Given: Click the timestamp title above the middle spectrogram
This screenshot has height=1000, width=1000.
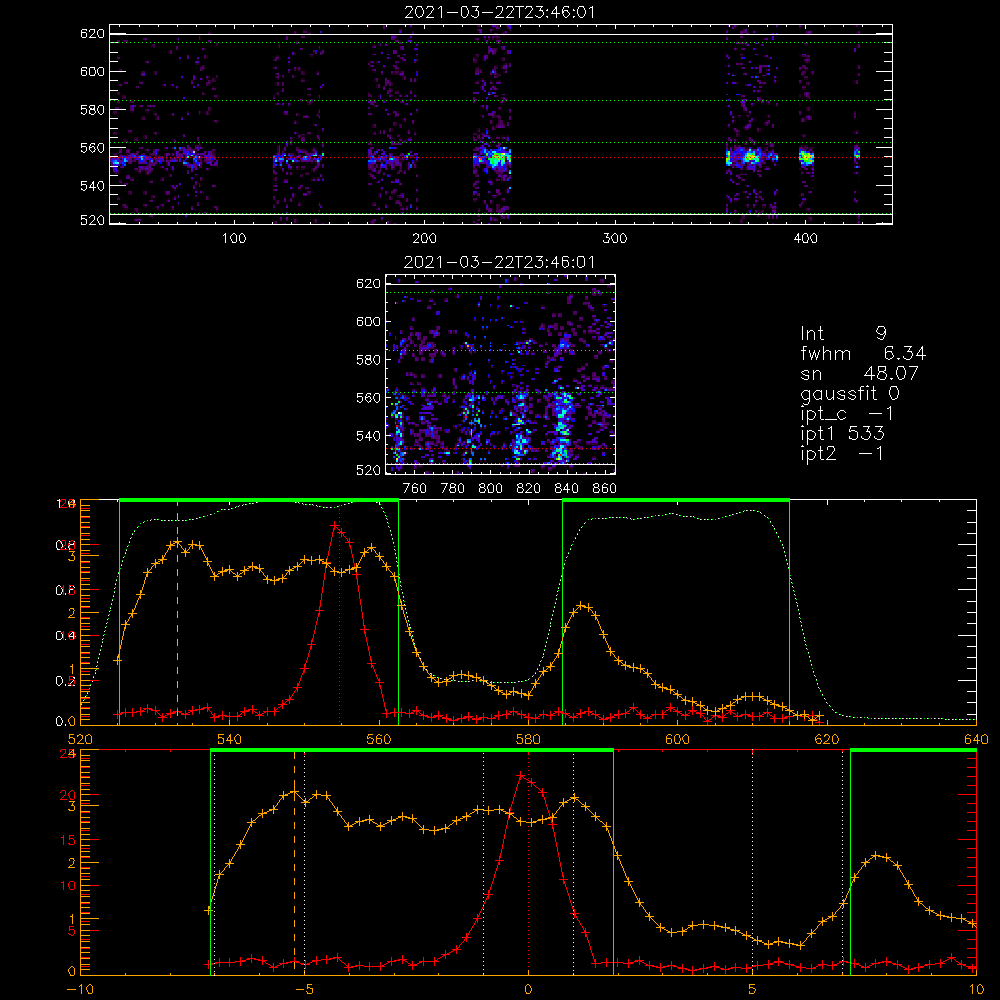Looking at the screenshot, I should 500,262.
